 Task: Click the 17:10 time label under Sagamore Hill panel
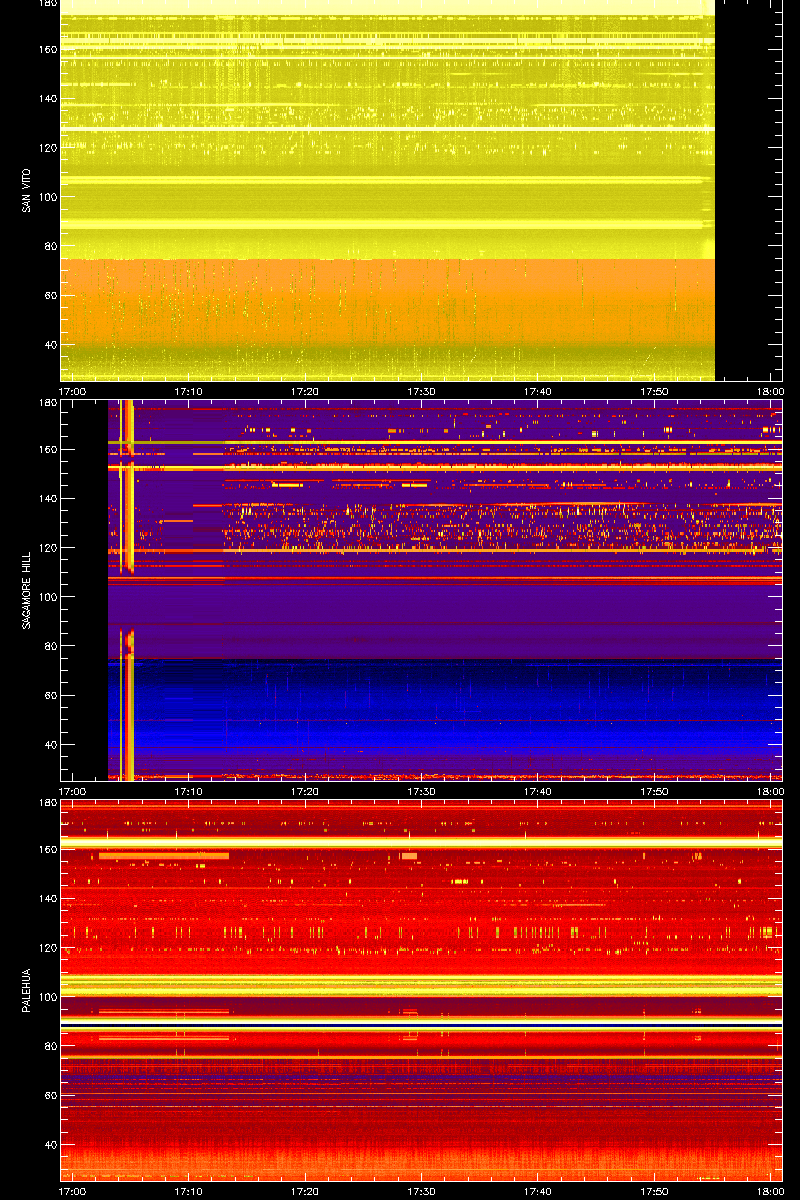(x=189, y=792)
